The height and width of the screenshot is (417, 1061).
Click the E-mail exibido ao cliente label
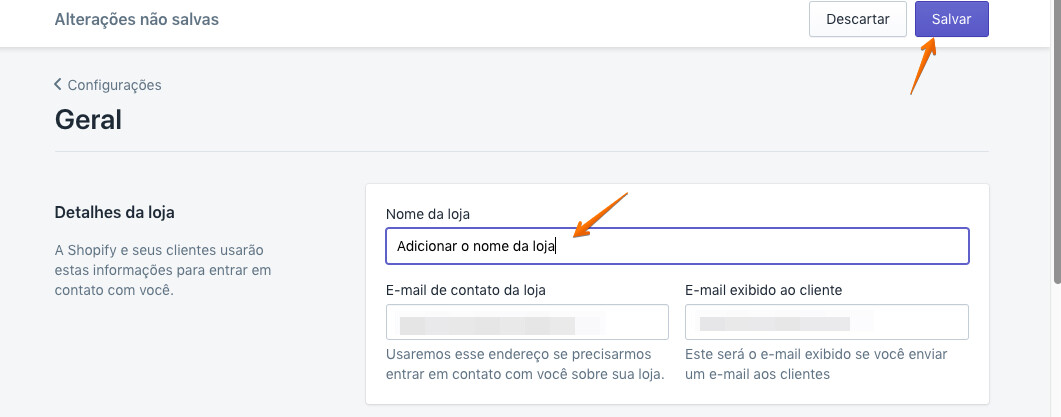click(x=763, y=290)
